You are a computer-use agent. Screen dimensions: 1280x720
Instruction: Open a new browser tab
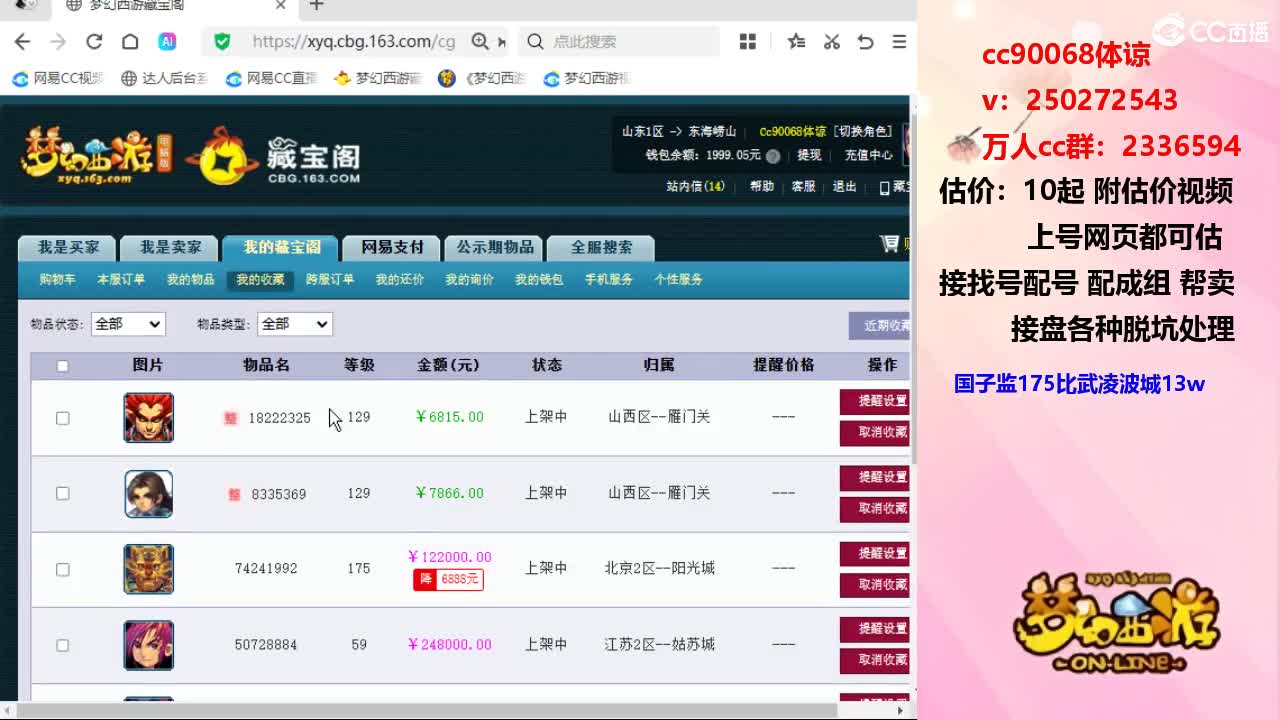316,5
